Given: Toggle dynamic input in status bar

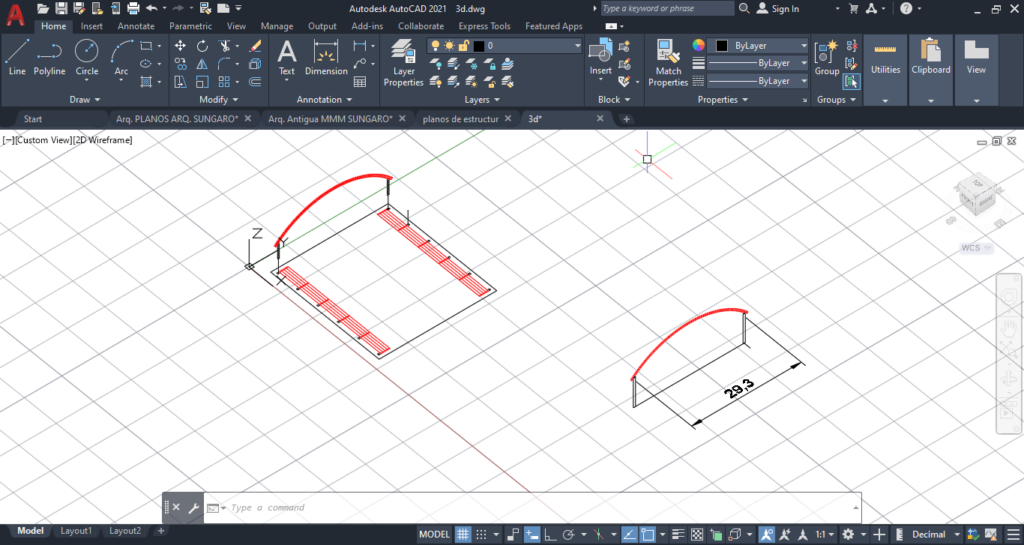Looking at the screenshot, I should click(x=532, y=534).
